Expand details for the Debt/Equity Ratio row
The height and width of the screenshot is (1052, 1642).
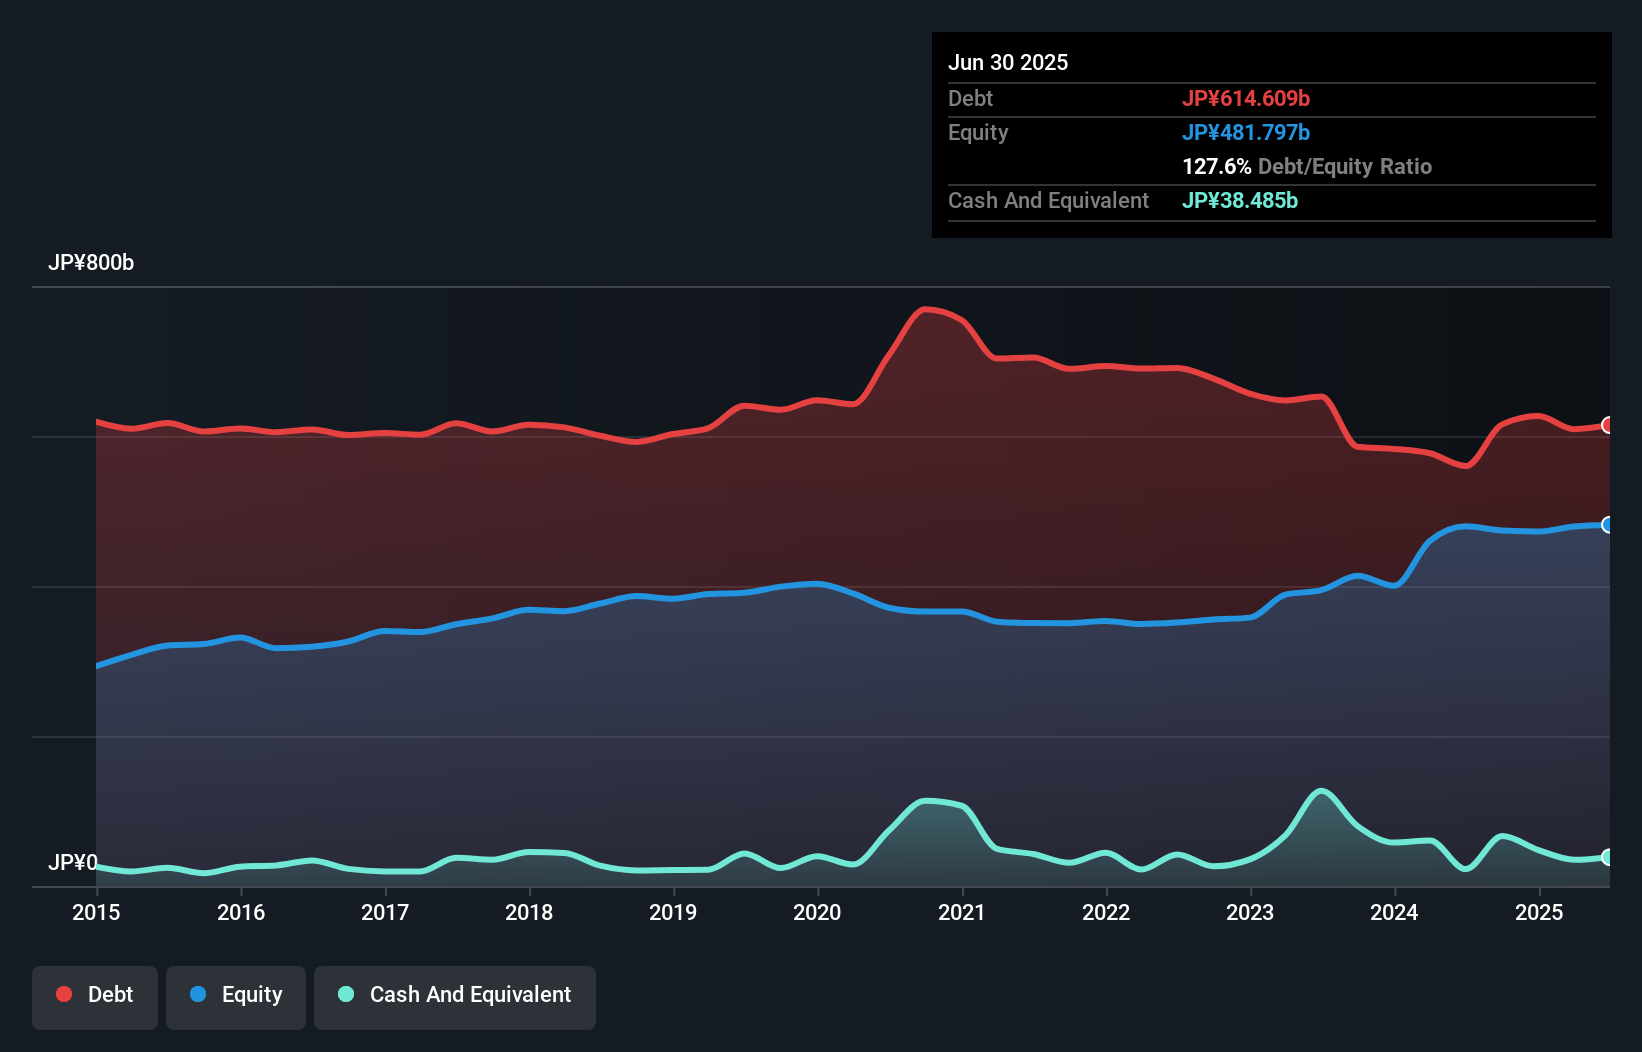coord(1307,166)
